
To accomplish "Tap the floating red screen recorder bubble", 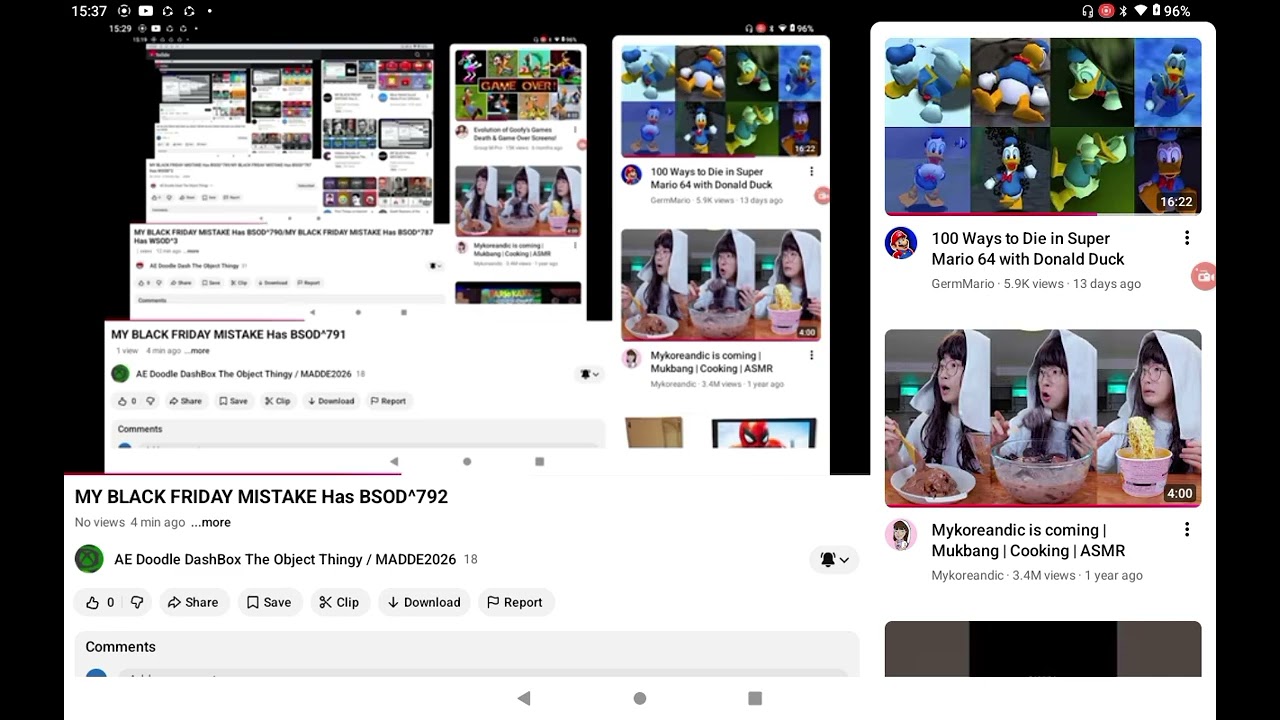I will point(1204,277).
